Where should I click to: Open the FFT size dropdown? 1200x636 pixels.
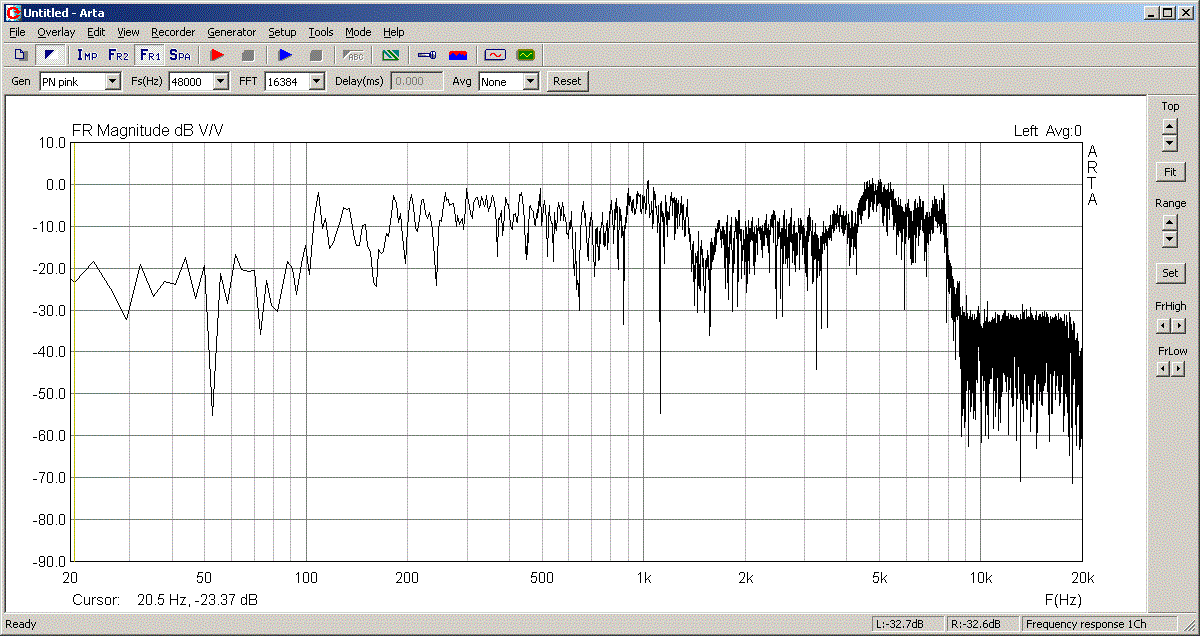(x=317, y=82)
